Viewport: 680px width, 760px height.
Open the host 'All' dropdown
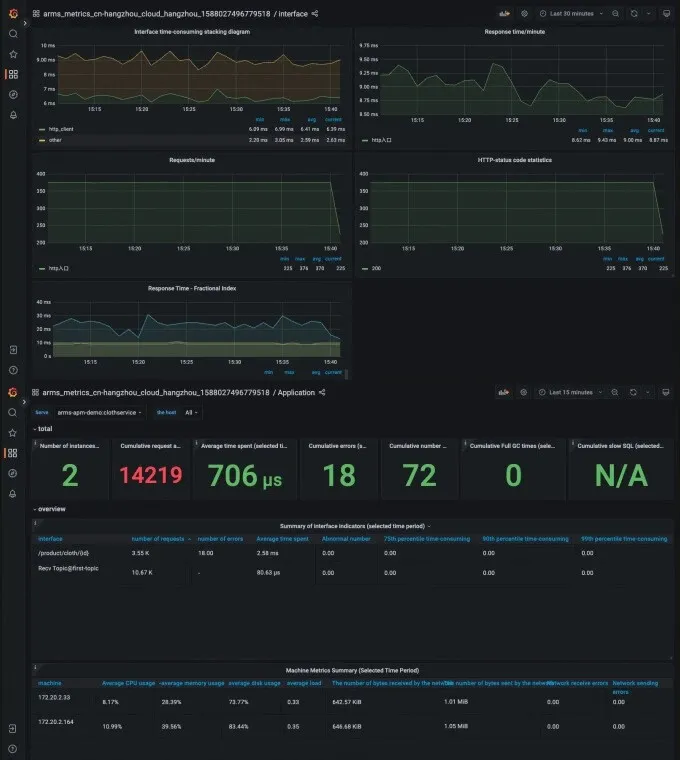[191, 412]
